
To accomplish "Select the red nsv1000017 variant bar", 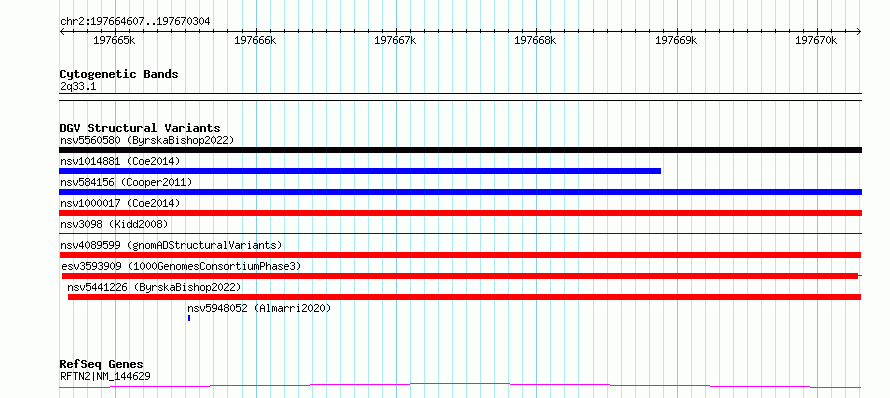I will (460, 213).
